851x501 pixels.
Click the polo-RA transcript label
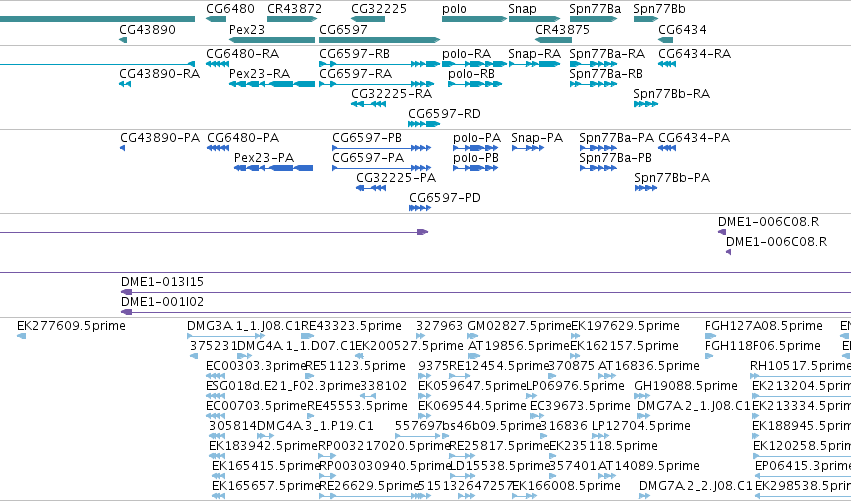[466, 54]
